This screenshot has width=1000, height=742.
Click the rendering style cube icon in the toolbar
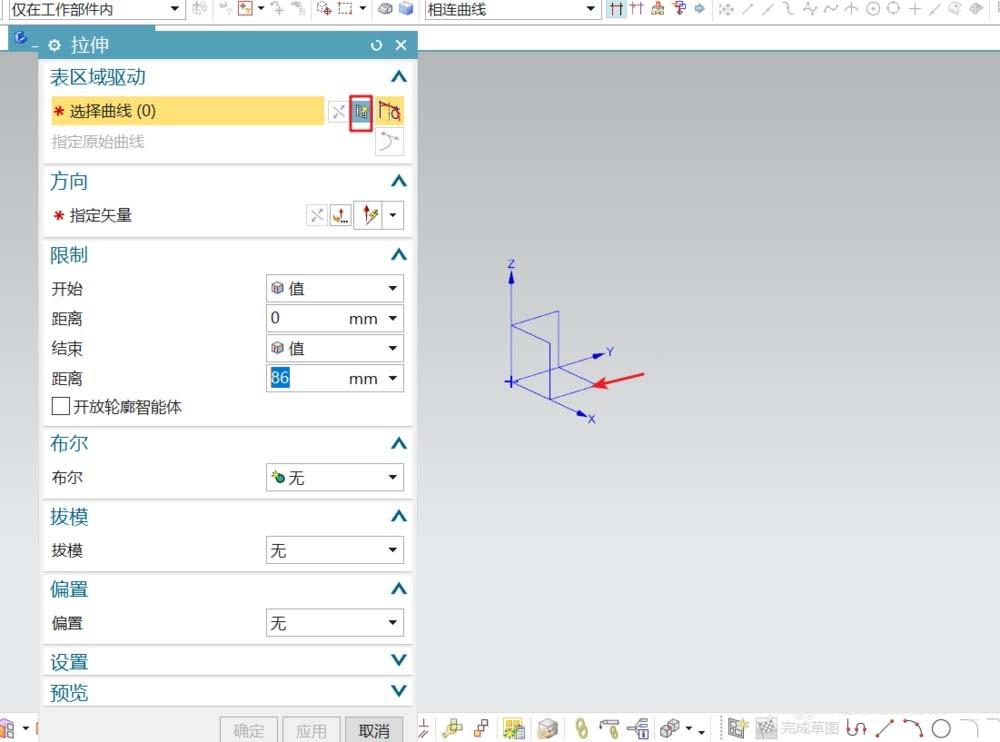click(x=386, y=9)
